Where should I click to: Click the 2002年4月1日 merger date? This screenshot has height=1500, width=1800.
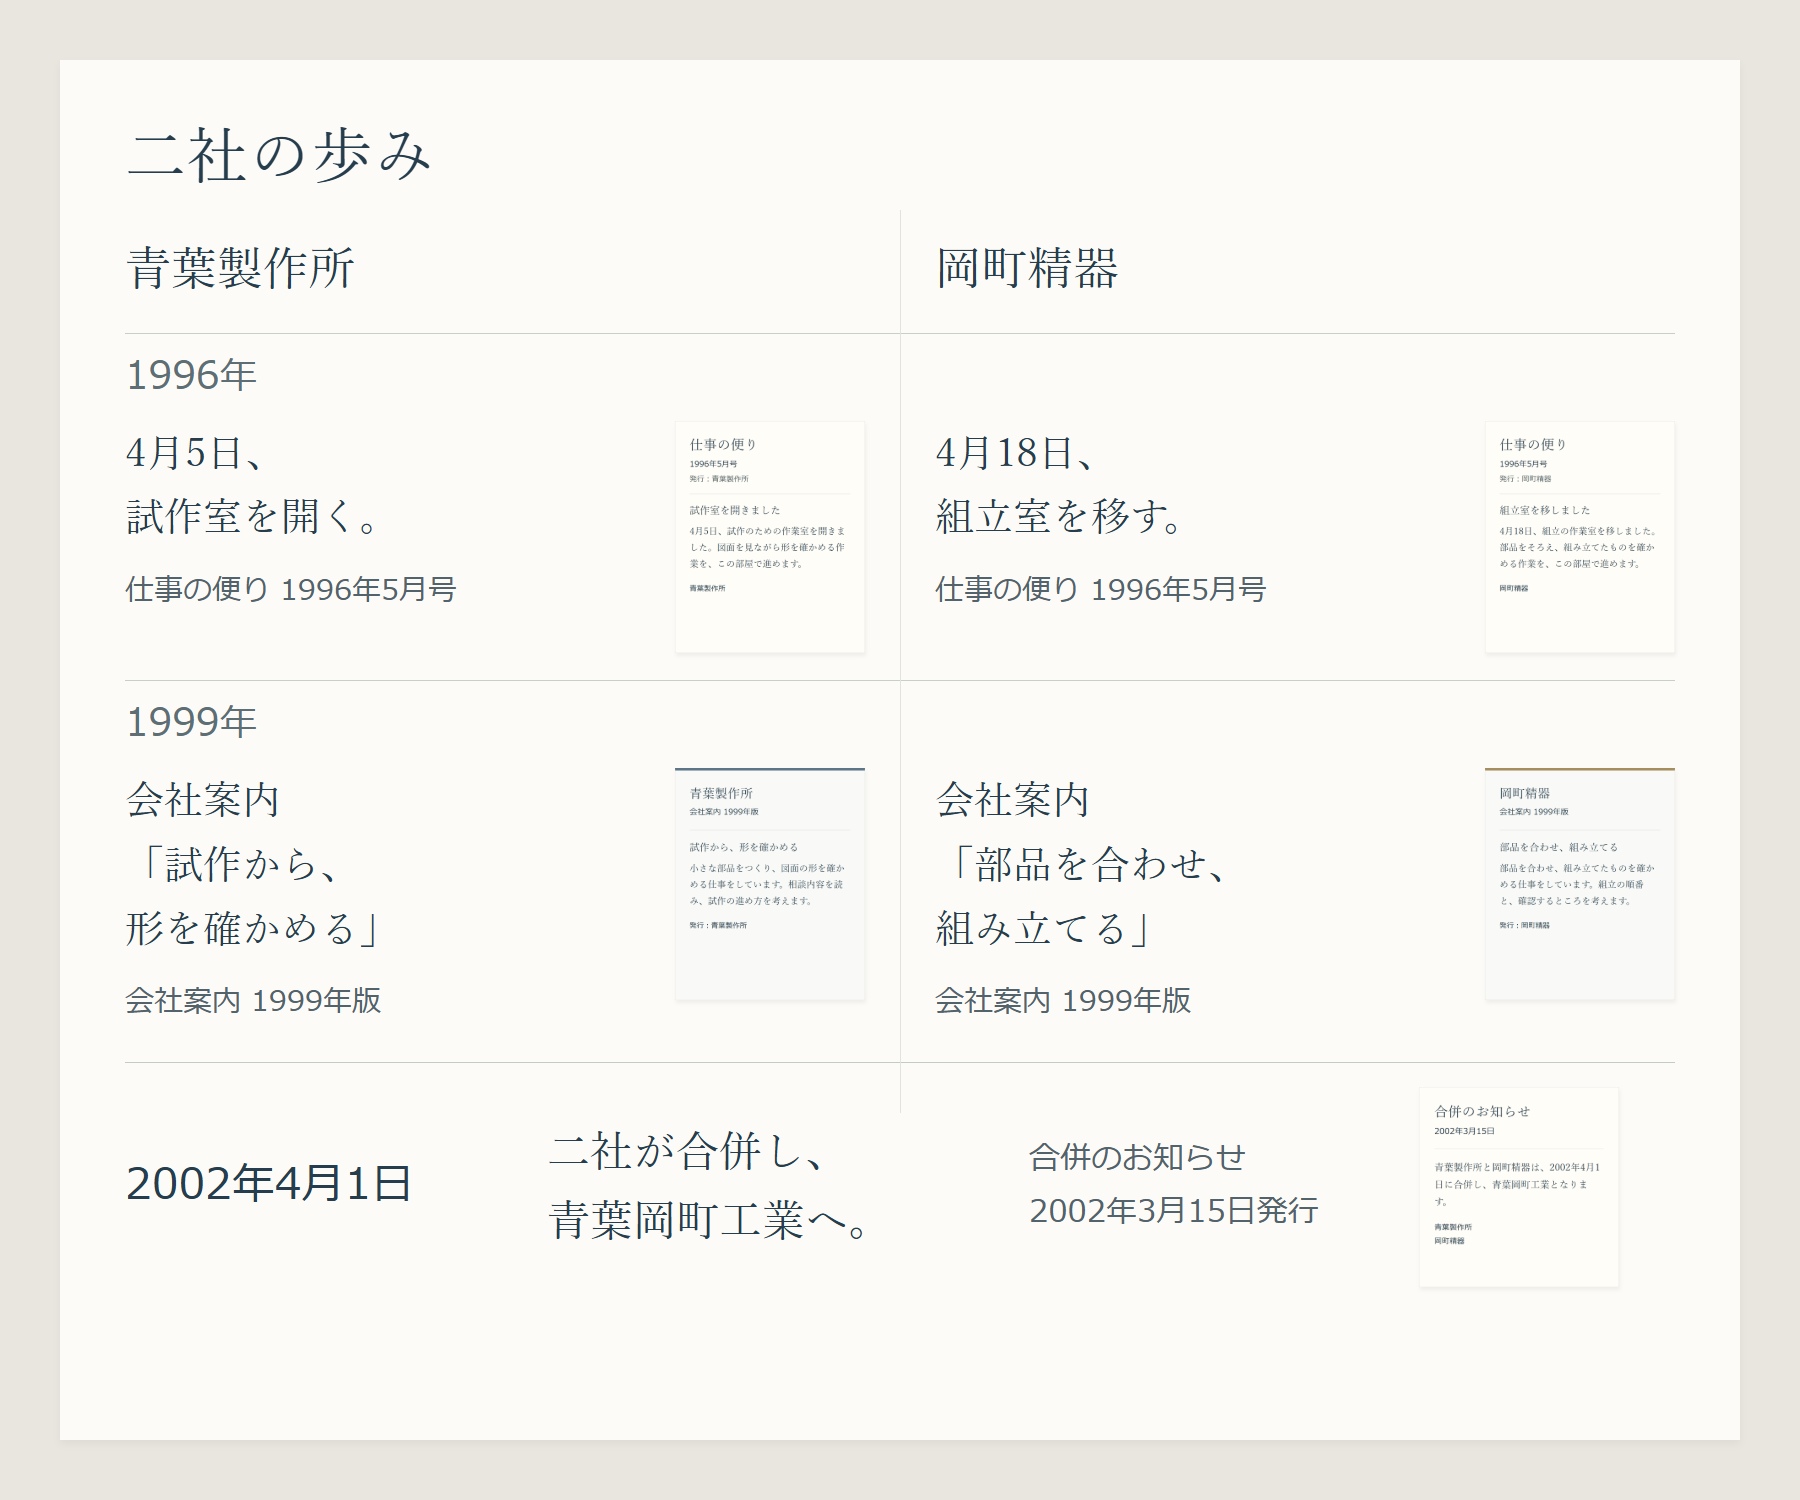[x=269, y=1184]
